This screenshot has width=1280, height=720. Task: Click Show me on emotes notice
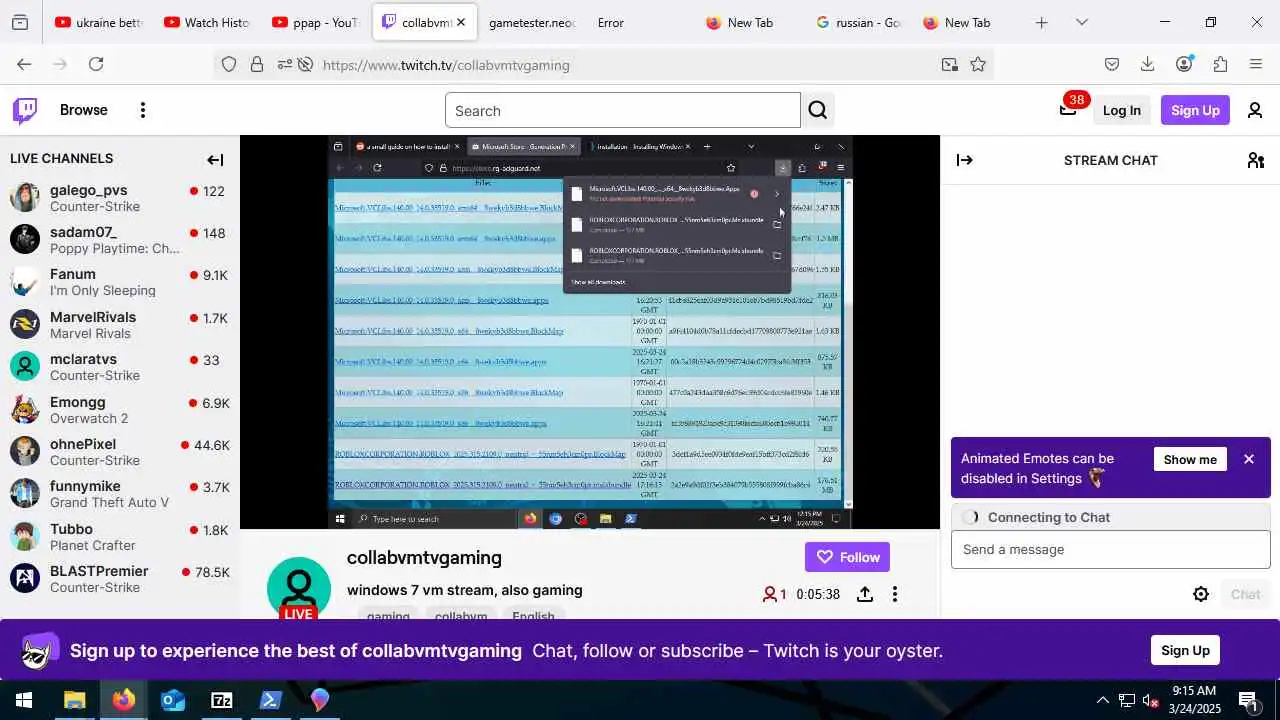tap(1190, 459)
